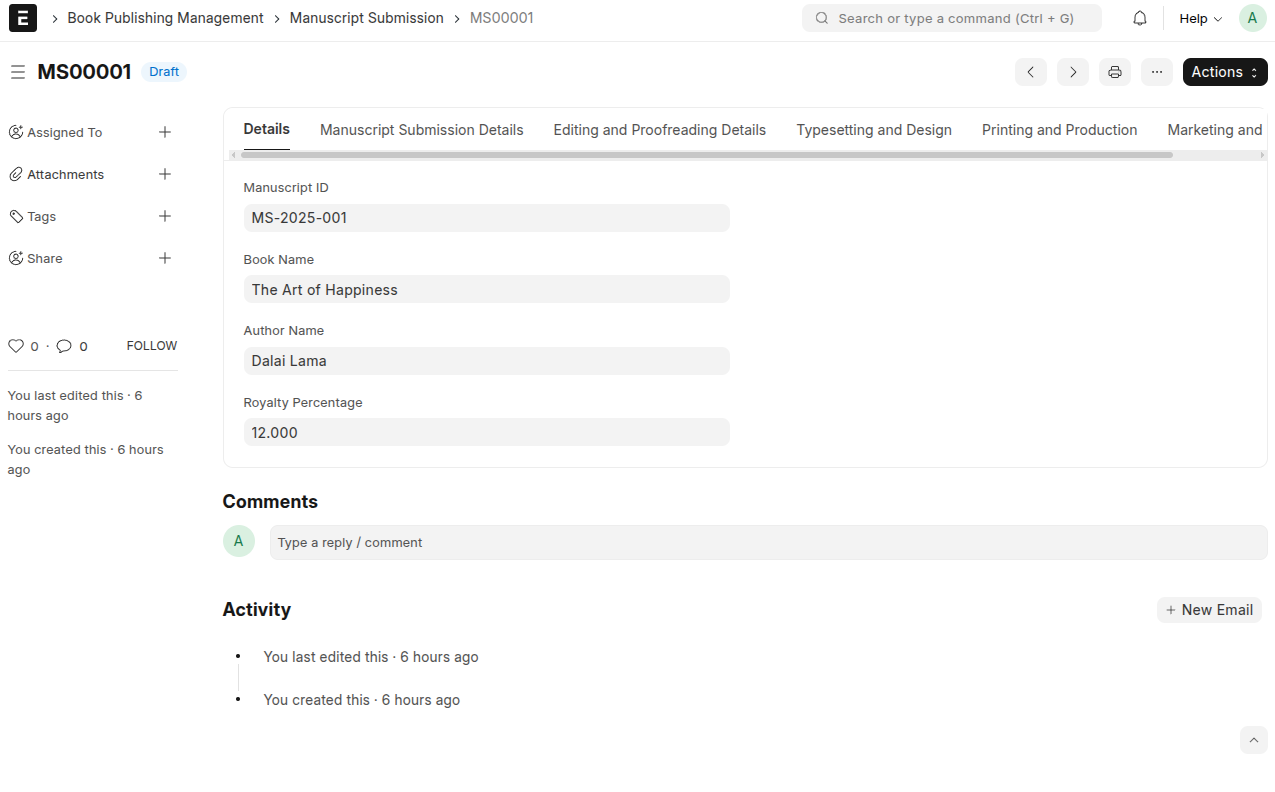
Task: Open the ellipsis overflow menu
Action: point(1156,71)
